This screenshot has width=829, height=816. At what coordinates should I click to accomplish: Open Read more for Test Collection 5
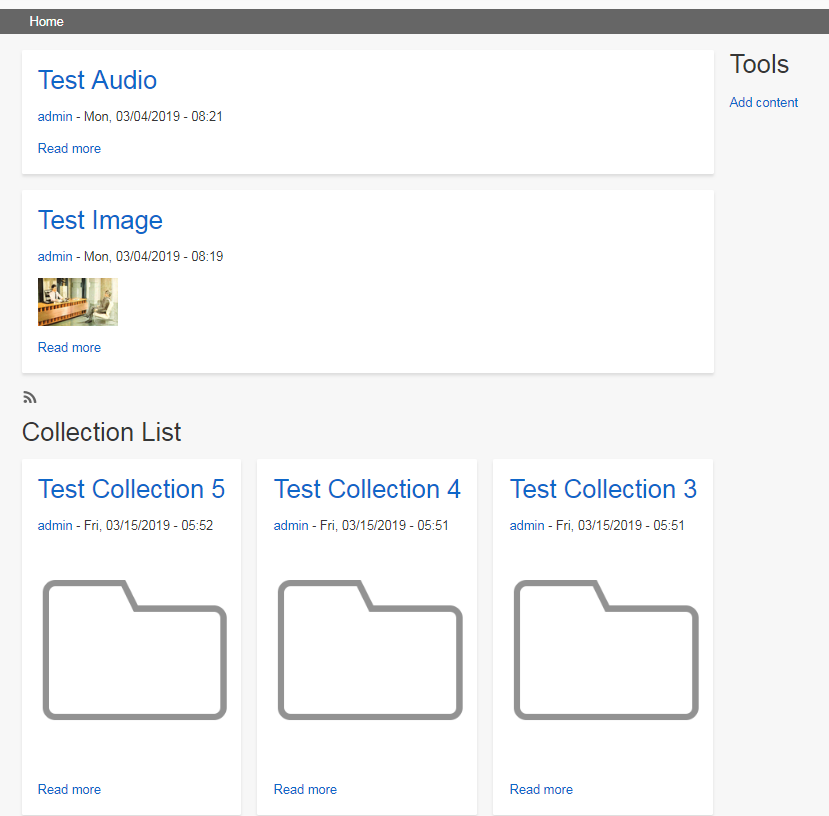(x=69, y=789)
